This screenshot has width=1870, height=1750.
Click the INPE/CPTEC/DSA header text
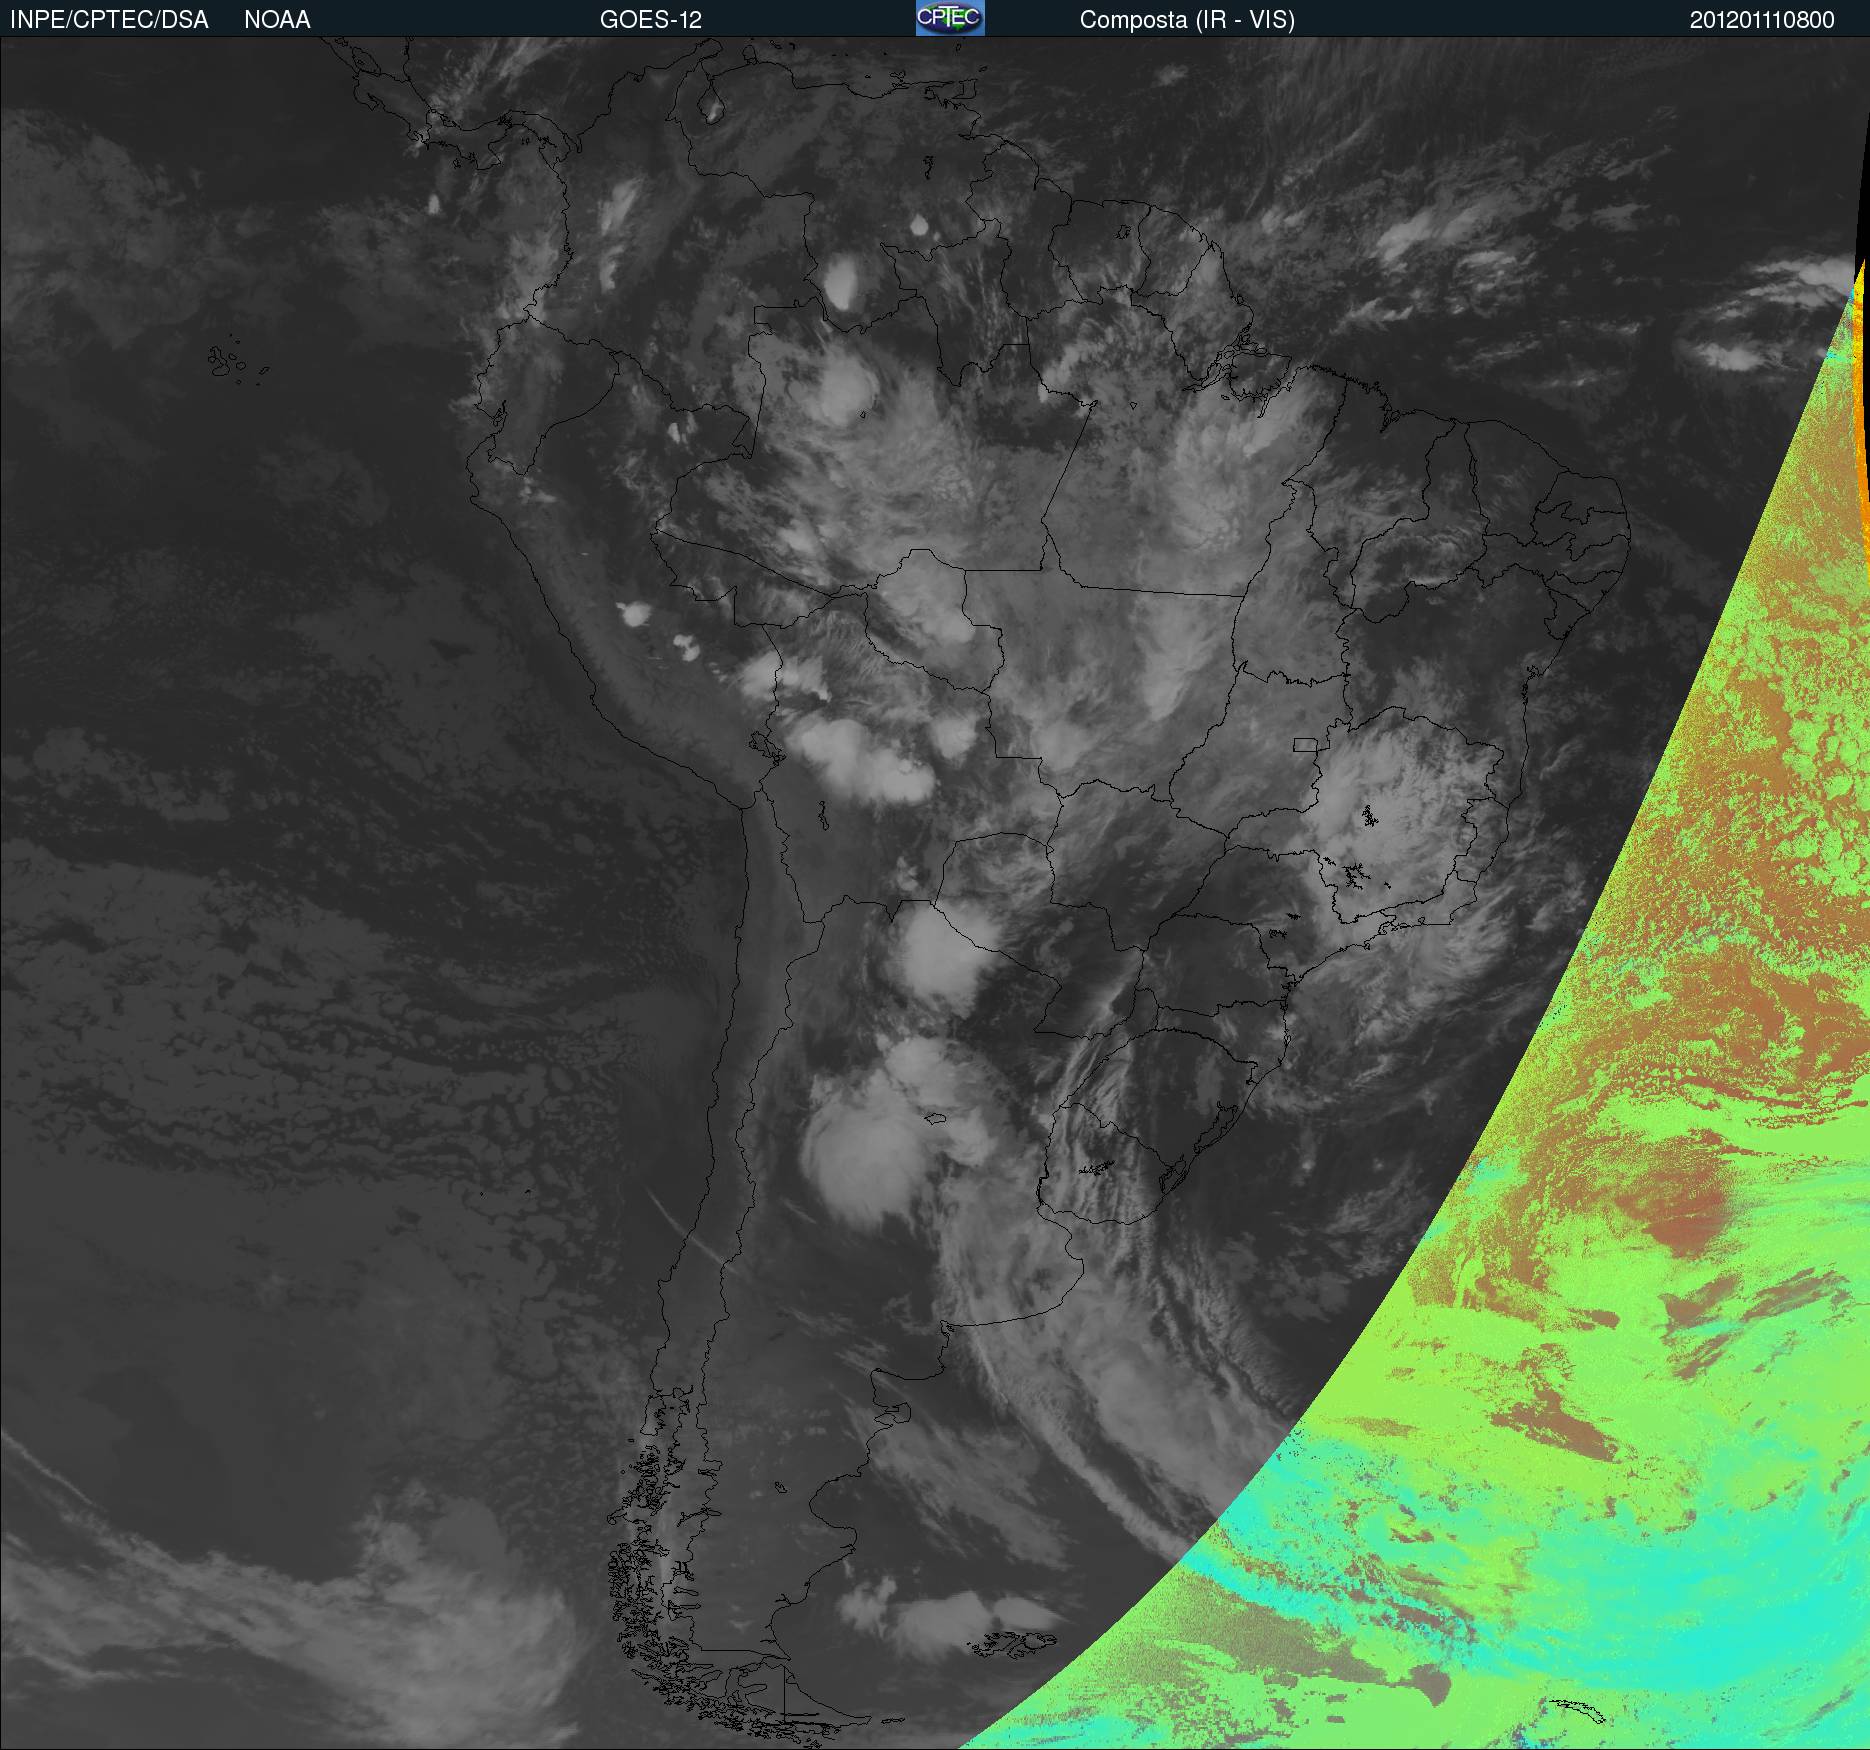(x=109, y=20)
